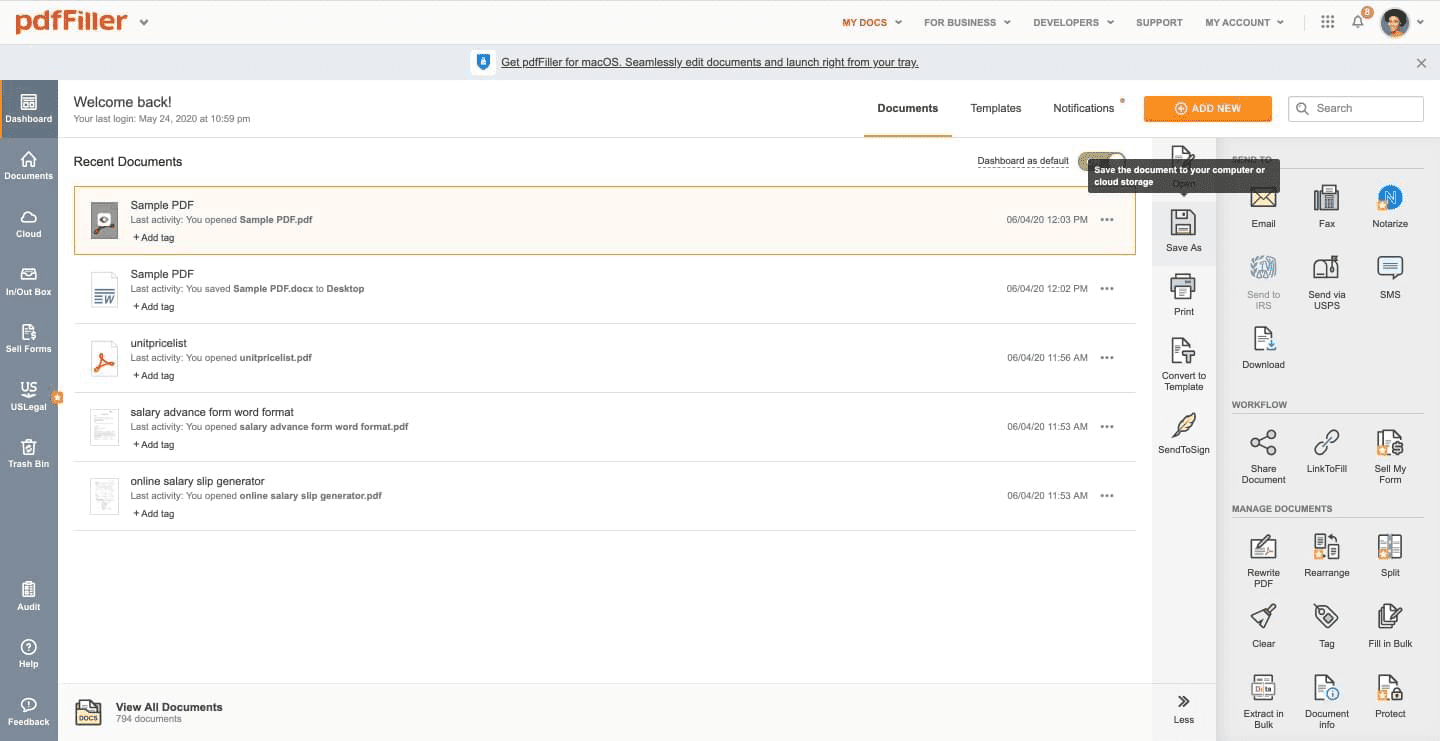Click the Send to IRS icon
The image size is (1440, 741).
click(x=1263, y=268)
